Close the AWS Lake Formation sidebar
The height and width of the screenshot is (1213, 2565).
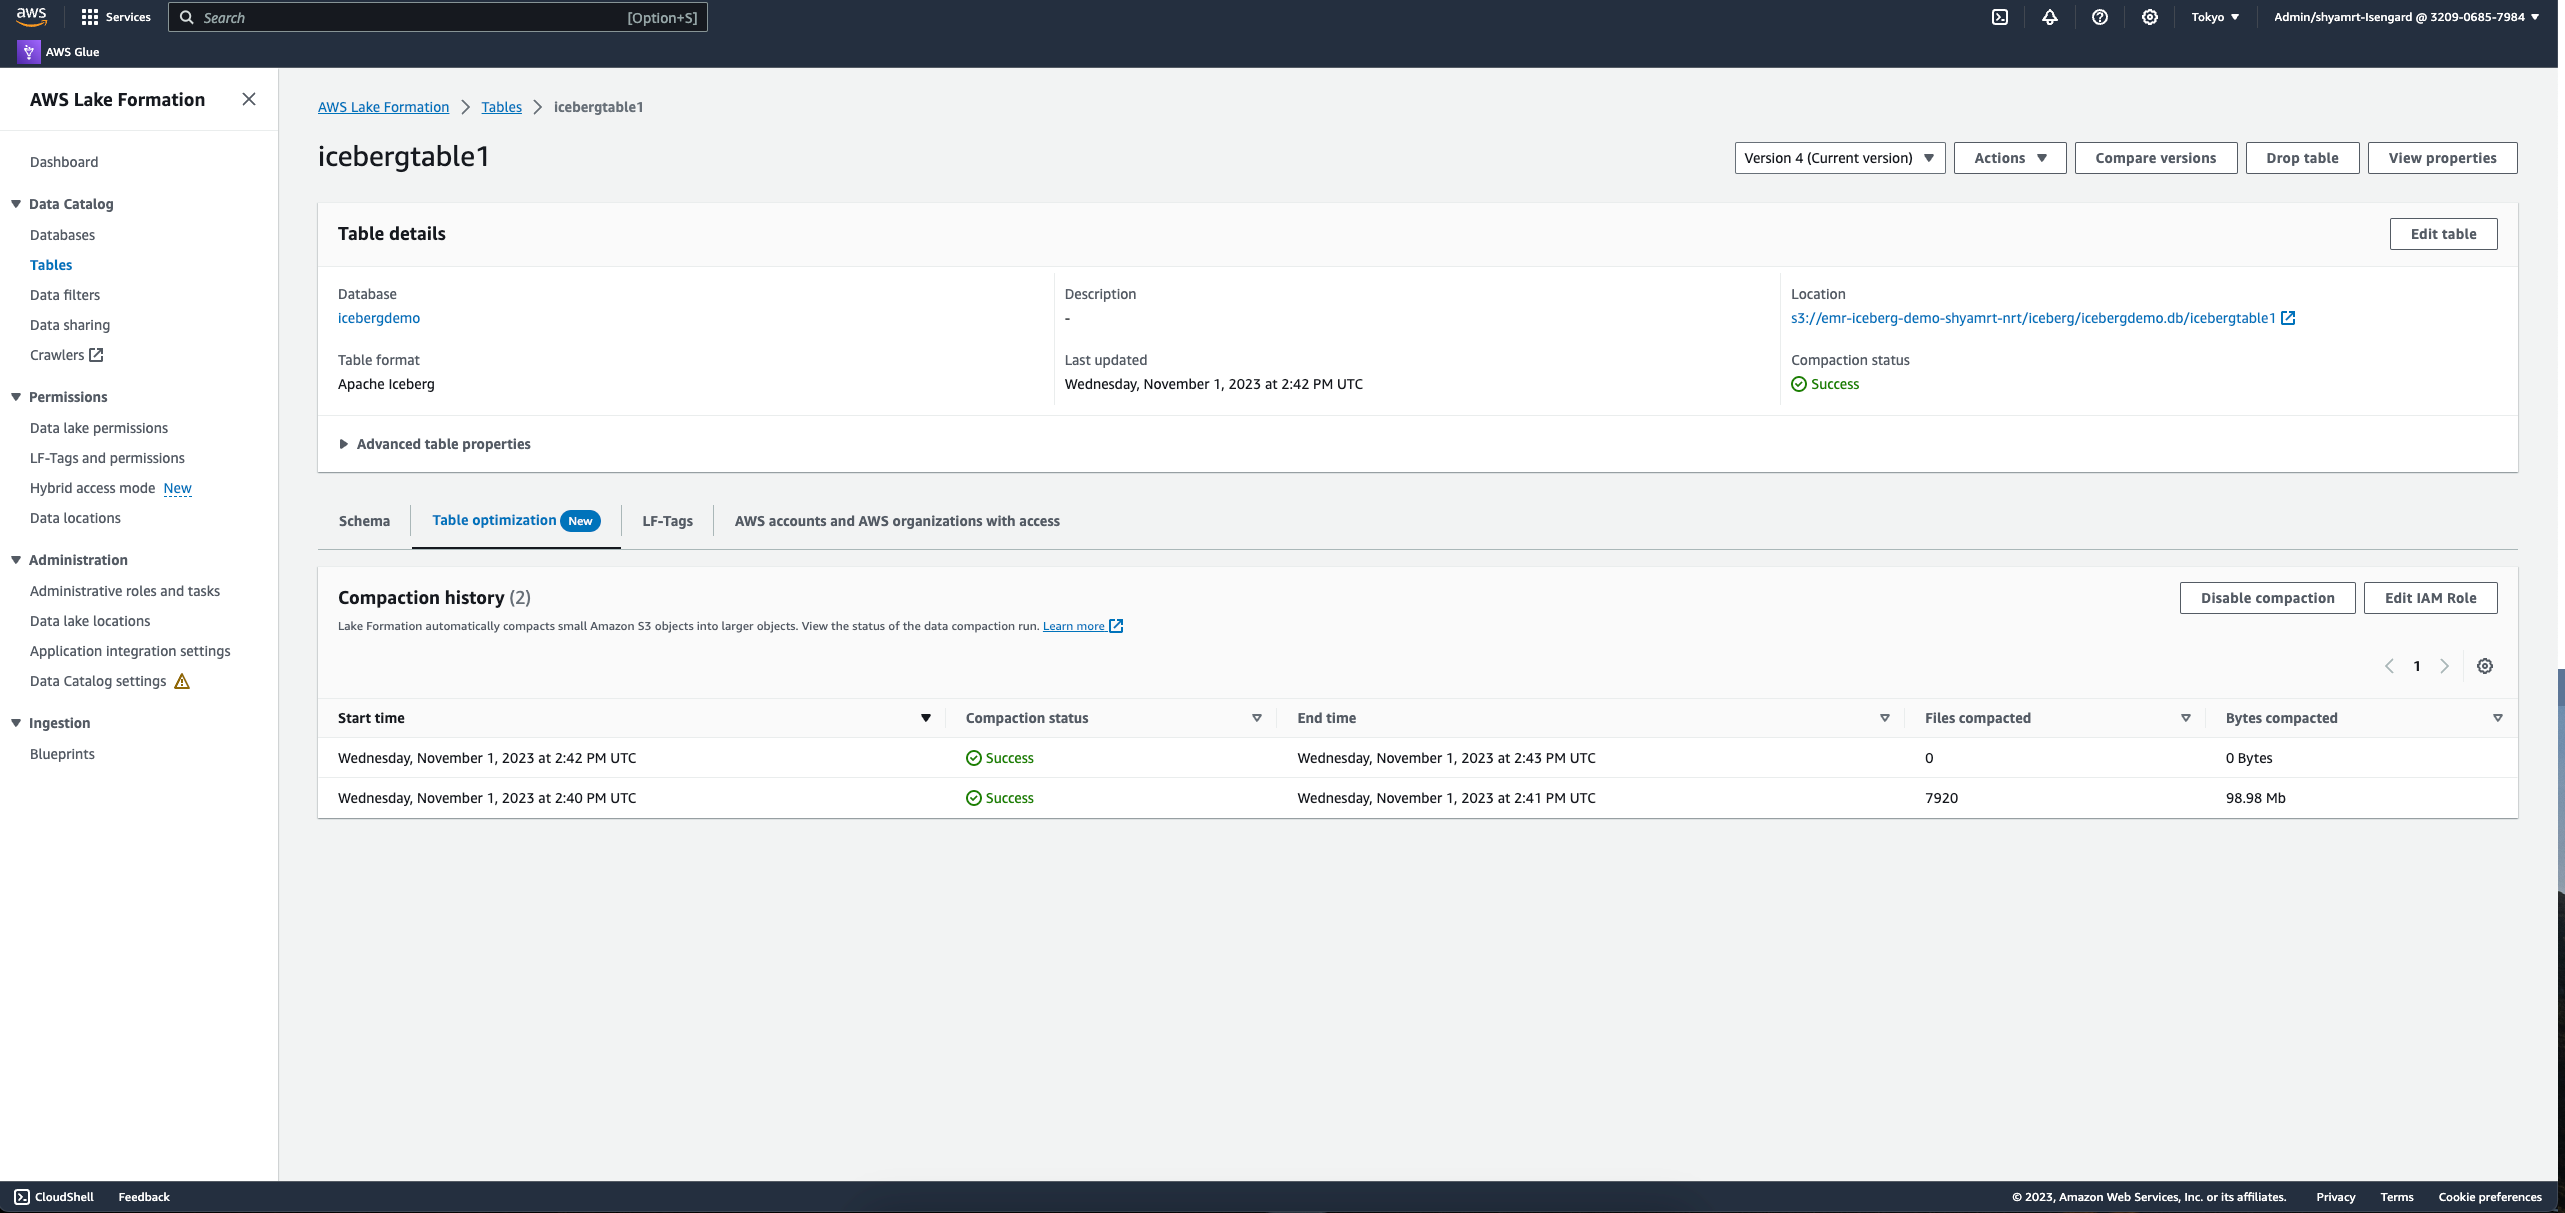pyautogui.click(x=249, y=99)
